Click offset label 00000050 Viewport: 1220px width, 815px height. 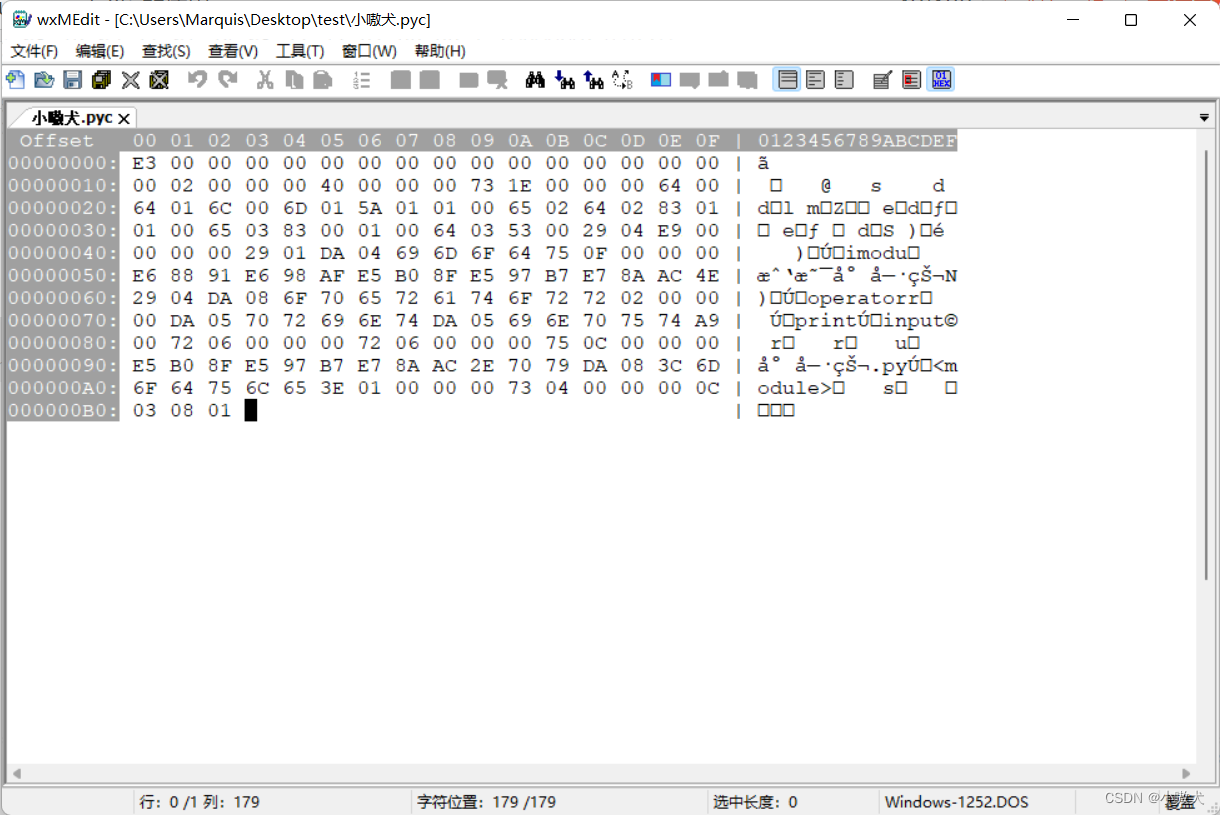pos(64,275)
